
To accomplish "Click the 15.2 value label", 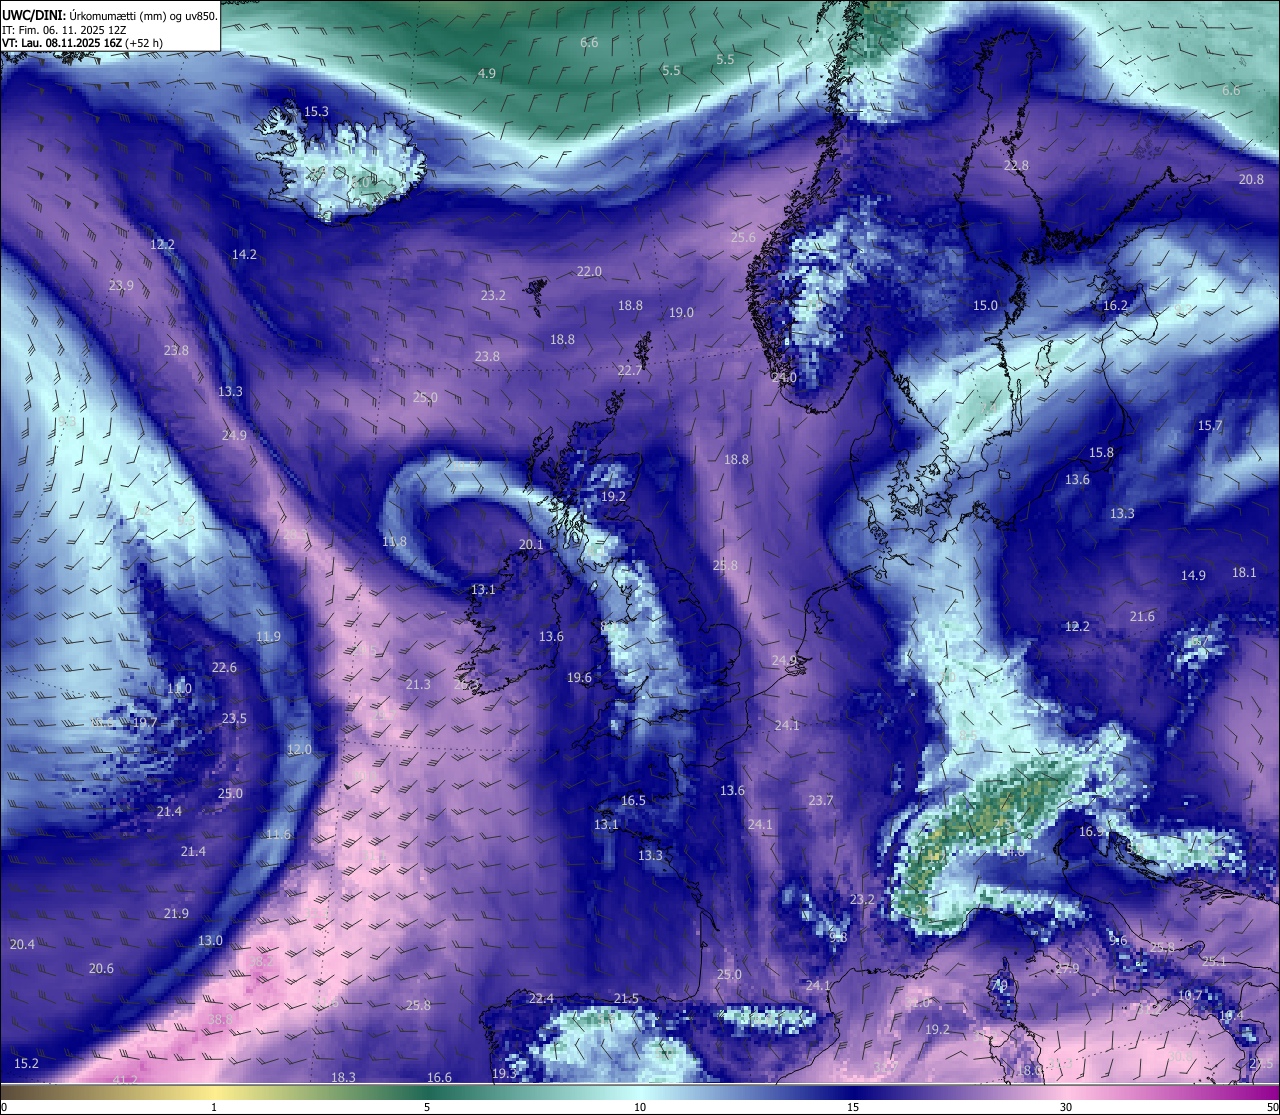I will coord(26,1064).
